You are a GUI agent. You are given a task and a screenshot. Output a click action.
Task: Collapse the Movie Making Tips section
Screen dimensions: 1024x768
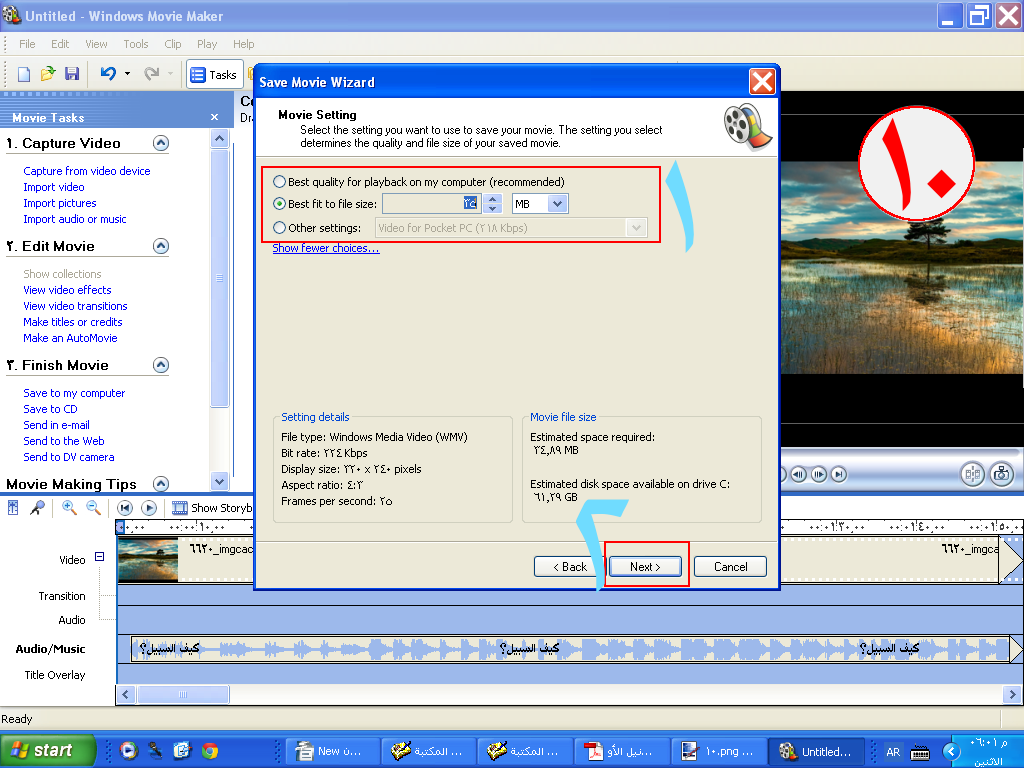(x=161, y=483)
